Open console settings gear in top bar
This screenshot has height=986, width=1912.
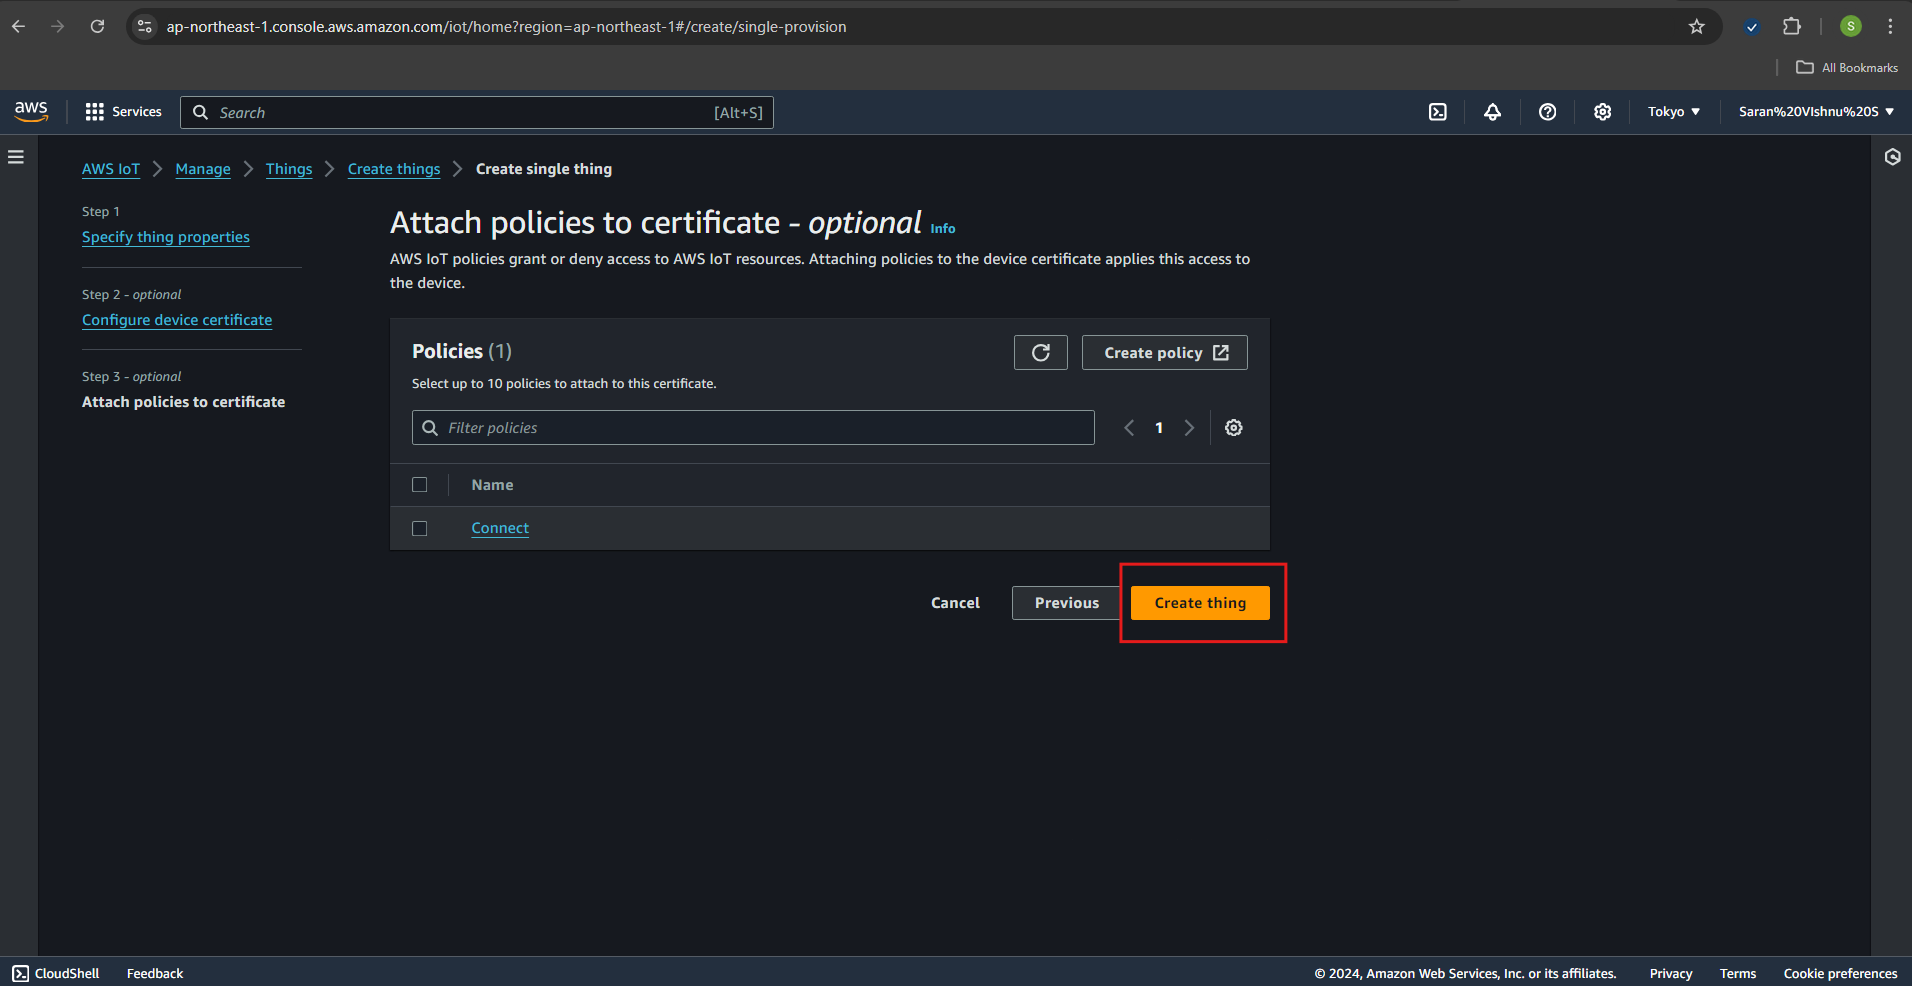[x=1602, y=112]
